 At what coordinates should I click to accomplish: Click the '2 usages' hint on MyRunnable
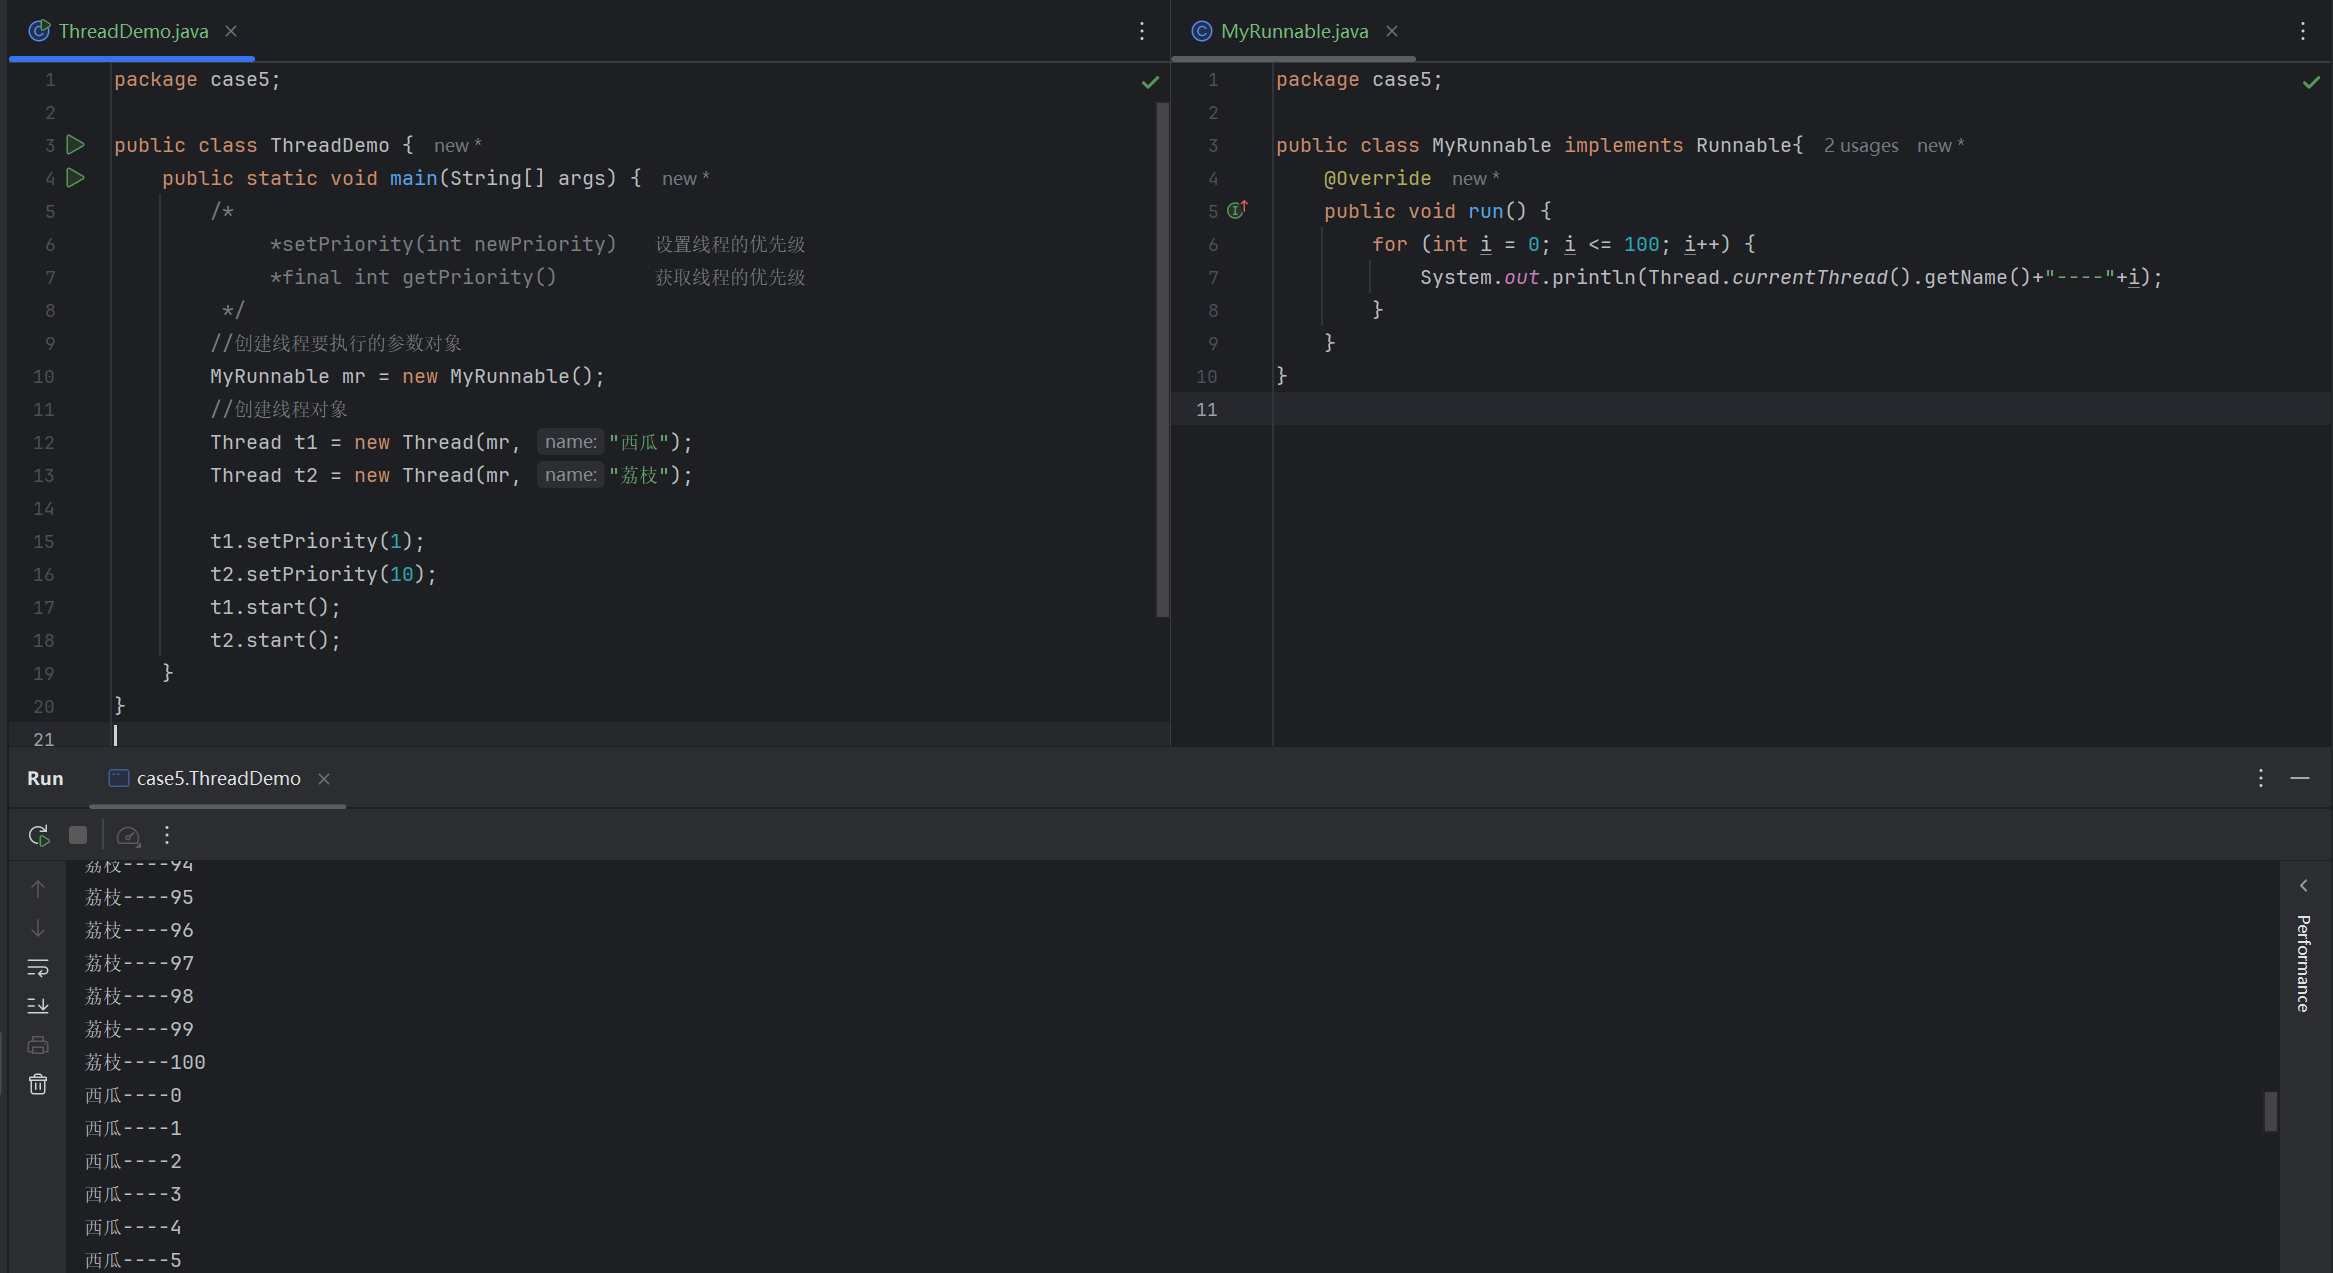coord(1860,146)
